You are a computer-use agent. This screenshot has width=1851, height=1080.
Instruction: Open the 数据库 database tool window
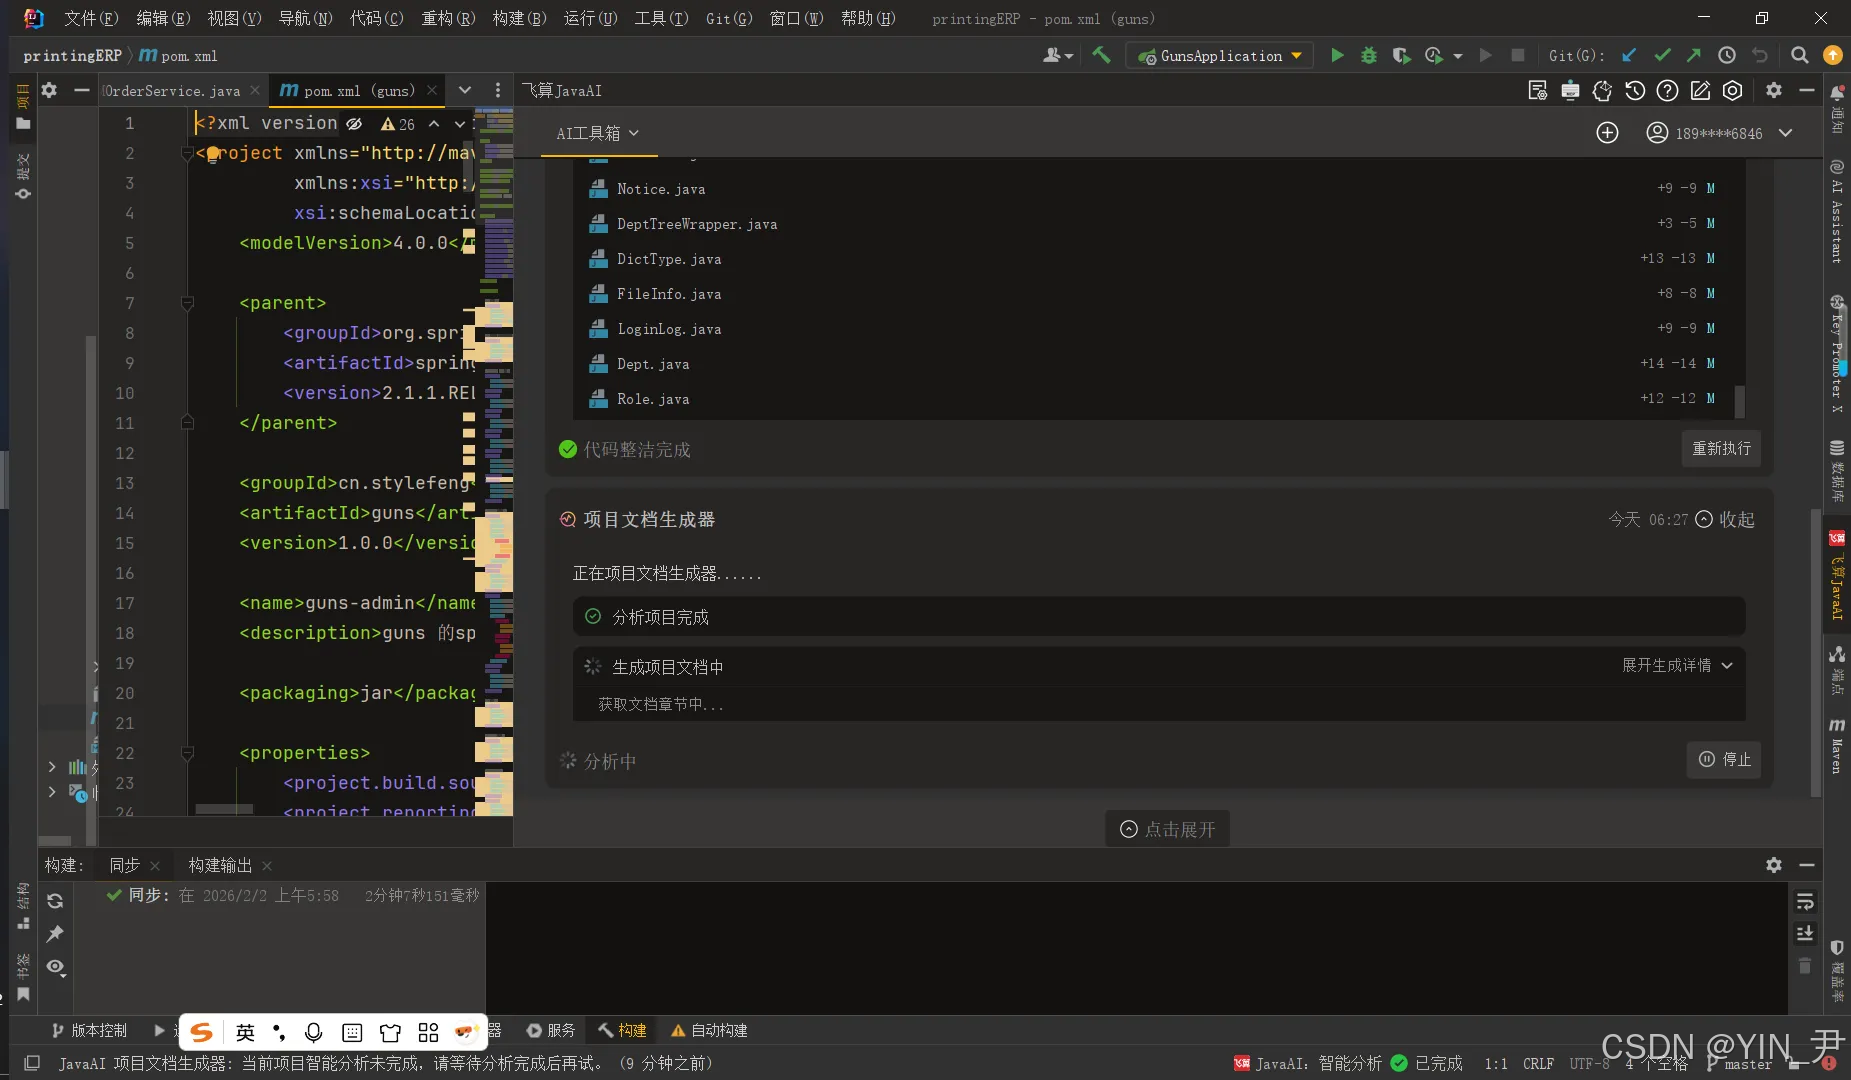point(1837,470)
